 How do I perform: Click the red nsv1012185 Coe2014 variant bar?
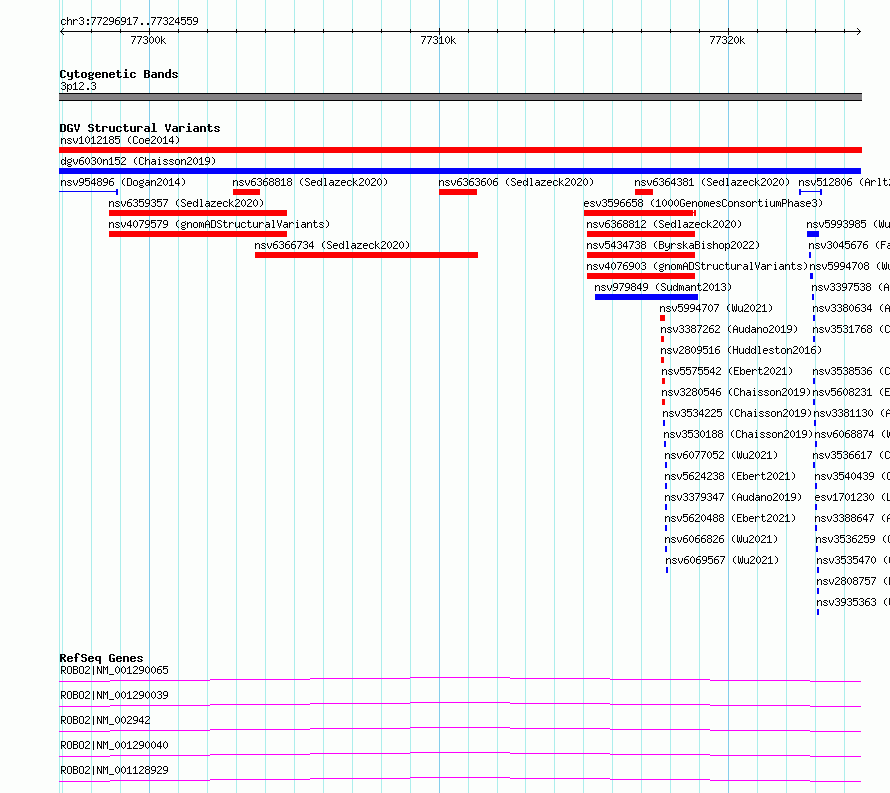point(460,150)
